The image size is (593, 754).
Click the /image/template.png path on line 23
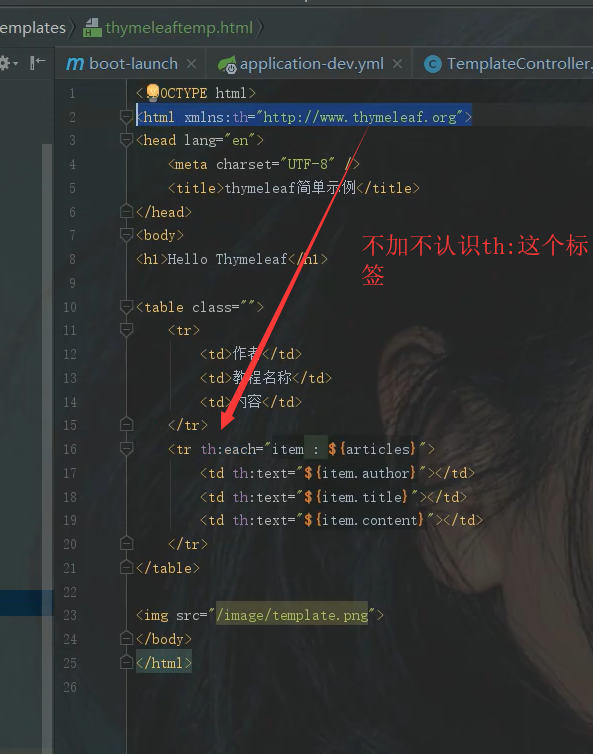pyautogui.click(x=292, y=615)
